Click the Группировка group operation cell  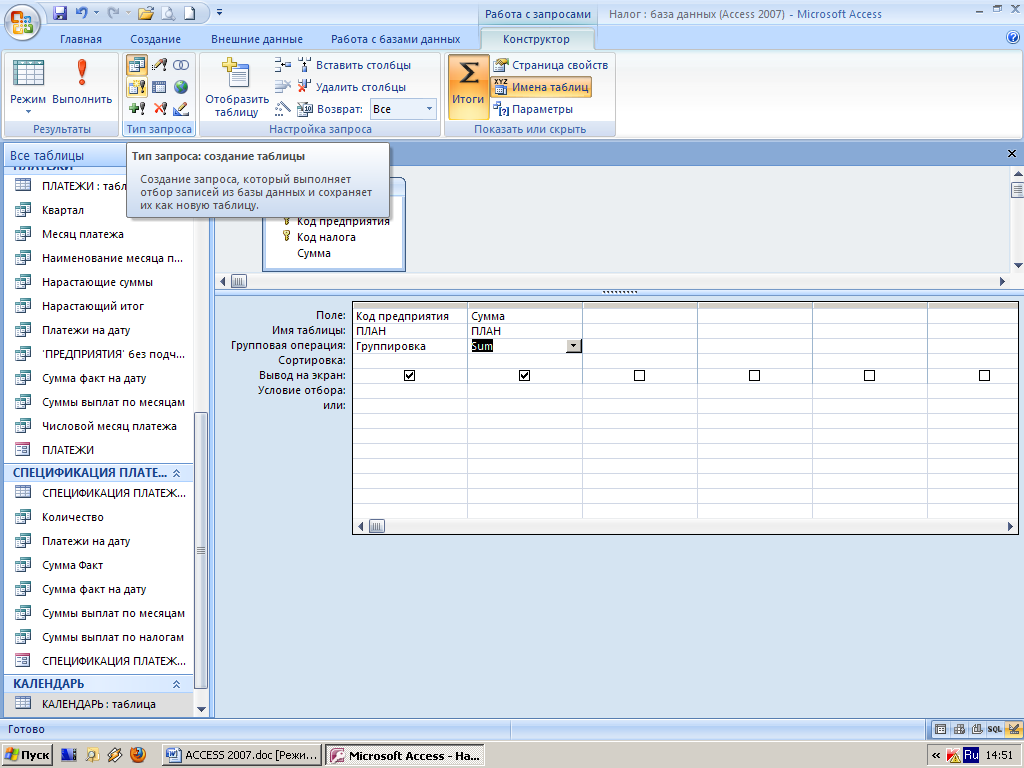(x=410, y=346)
